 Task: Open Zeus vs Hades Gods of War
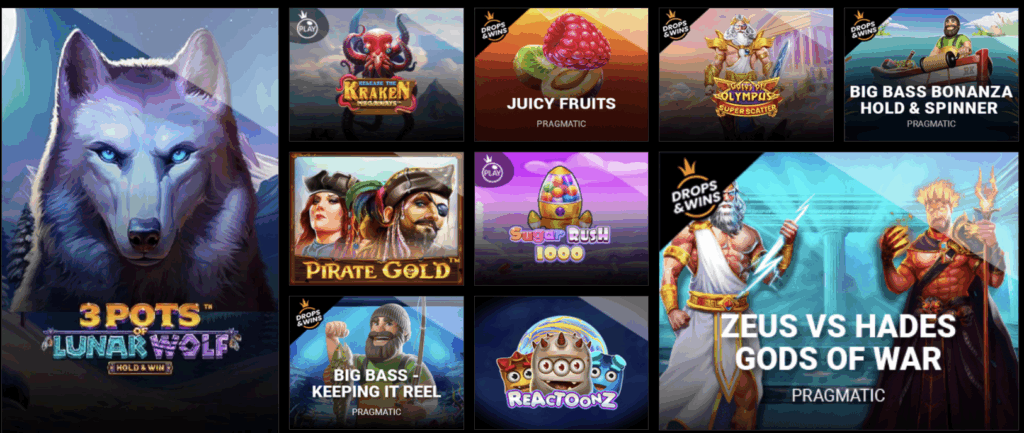(x=839, y=291)
